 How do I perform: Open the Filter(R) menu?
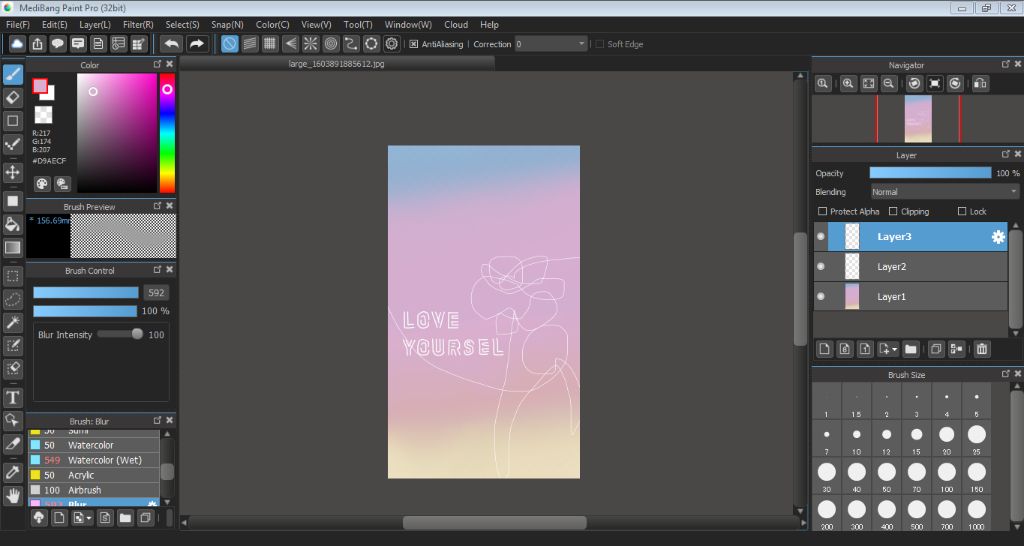coord(138,25)
